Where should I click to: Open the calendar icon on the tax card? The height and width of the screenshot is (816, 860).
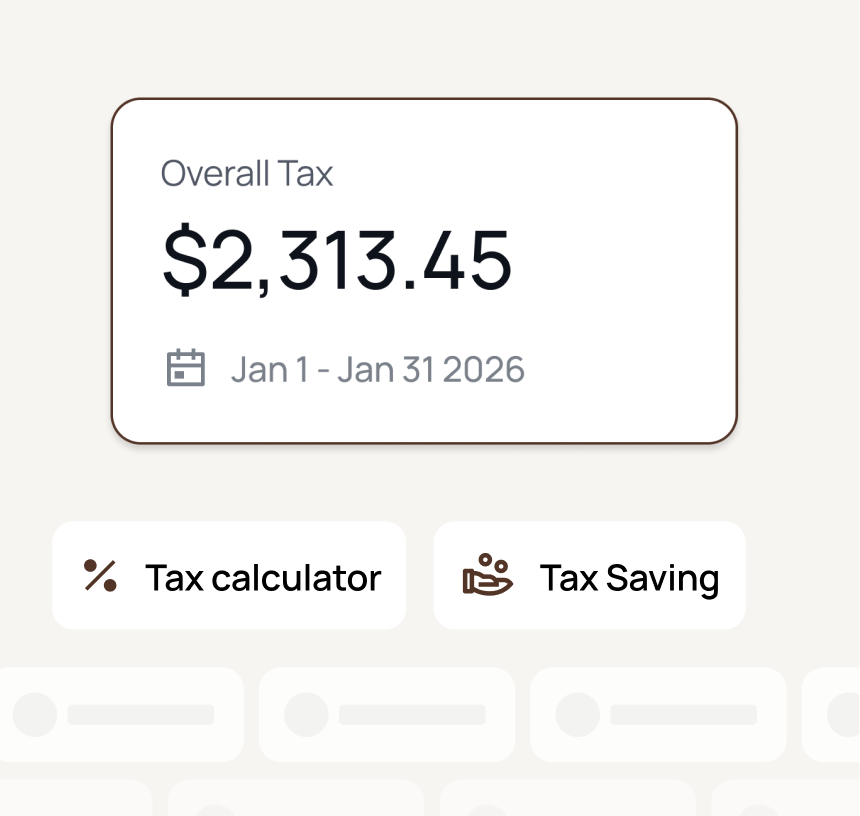coord(186,368)
